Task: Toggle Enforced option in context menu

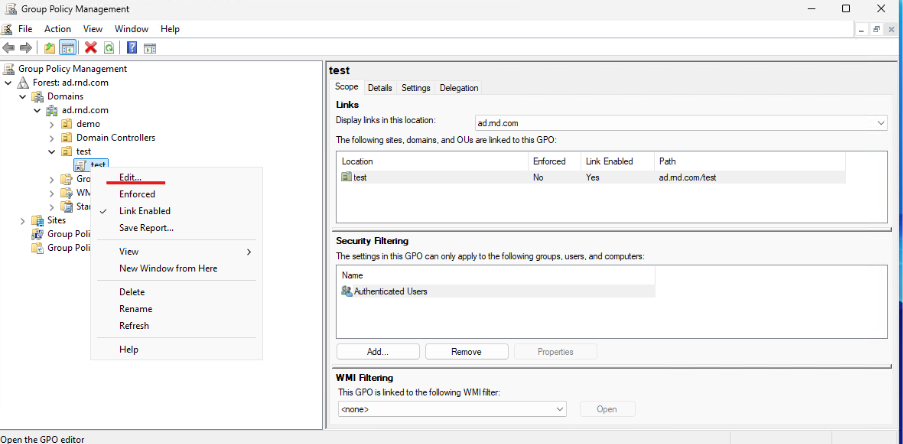Action: [137, 194]
